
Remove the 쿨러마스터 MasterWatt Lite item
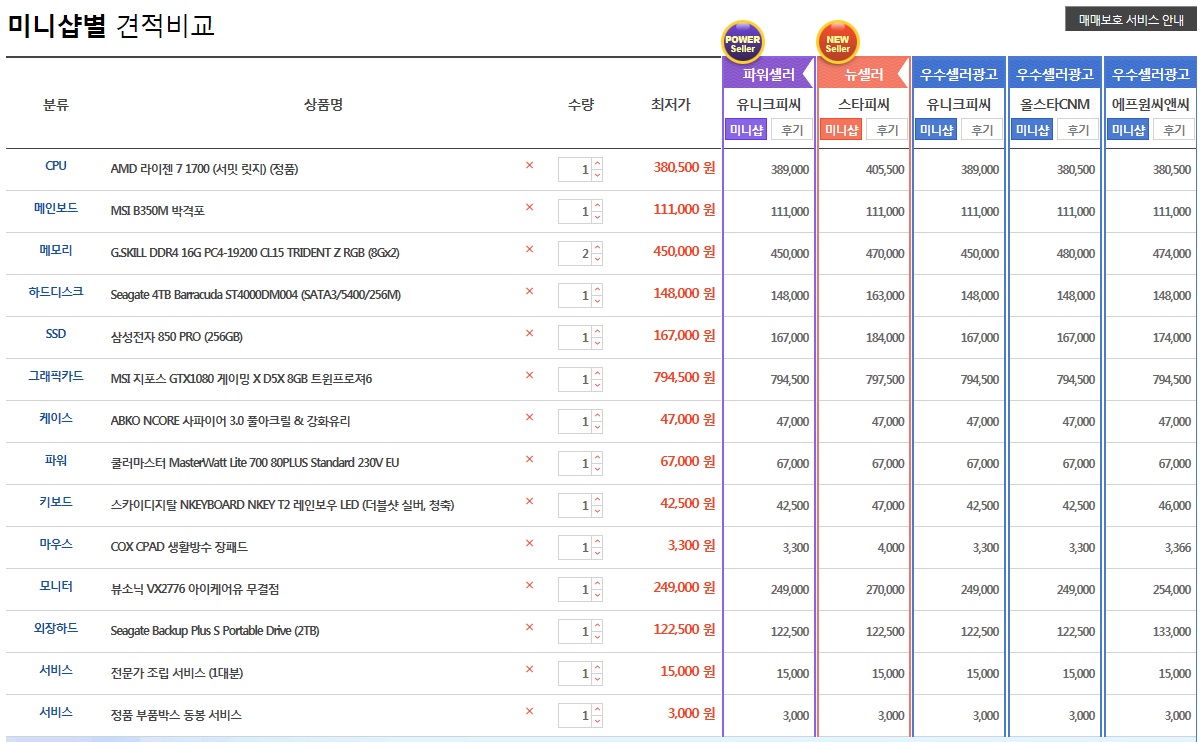529,460
